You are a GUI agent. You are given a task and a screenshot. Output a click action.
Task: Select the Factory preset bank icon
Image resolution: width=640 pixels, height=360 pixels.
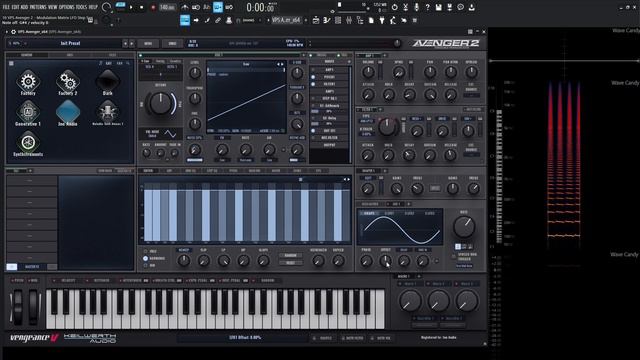click(x=28, y=82)
